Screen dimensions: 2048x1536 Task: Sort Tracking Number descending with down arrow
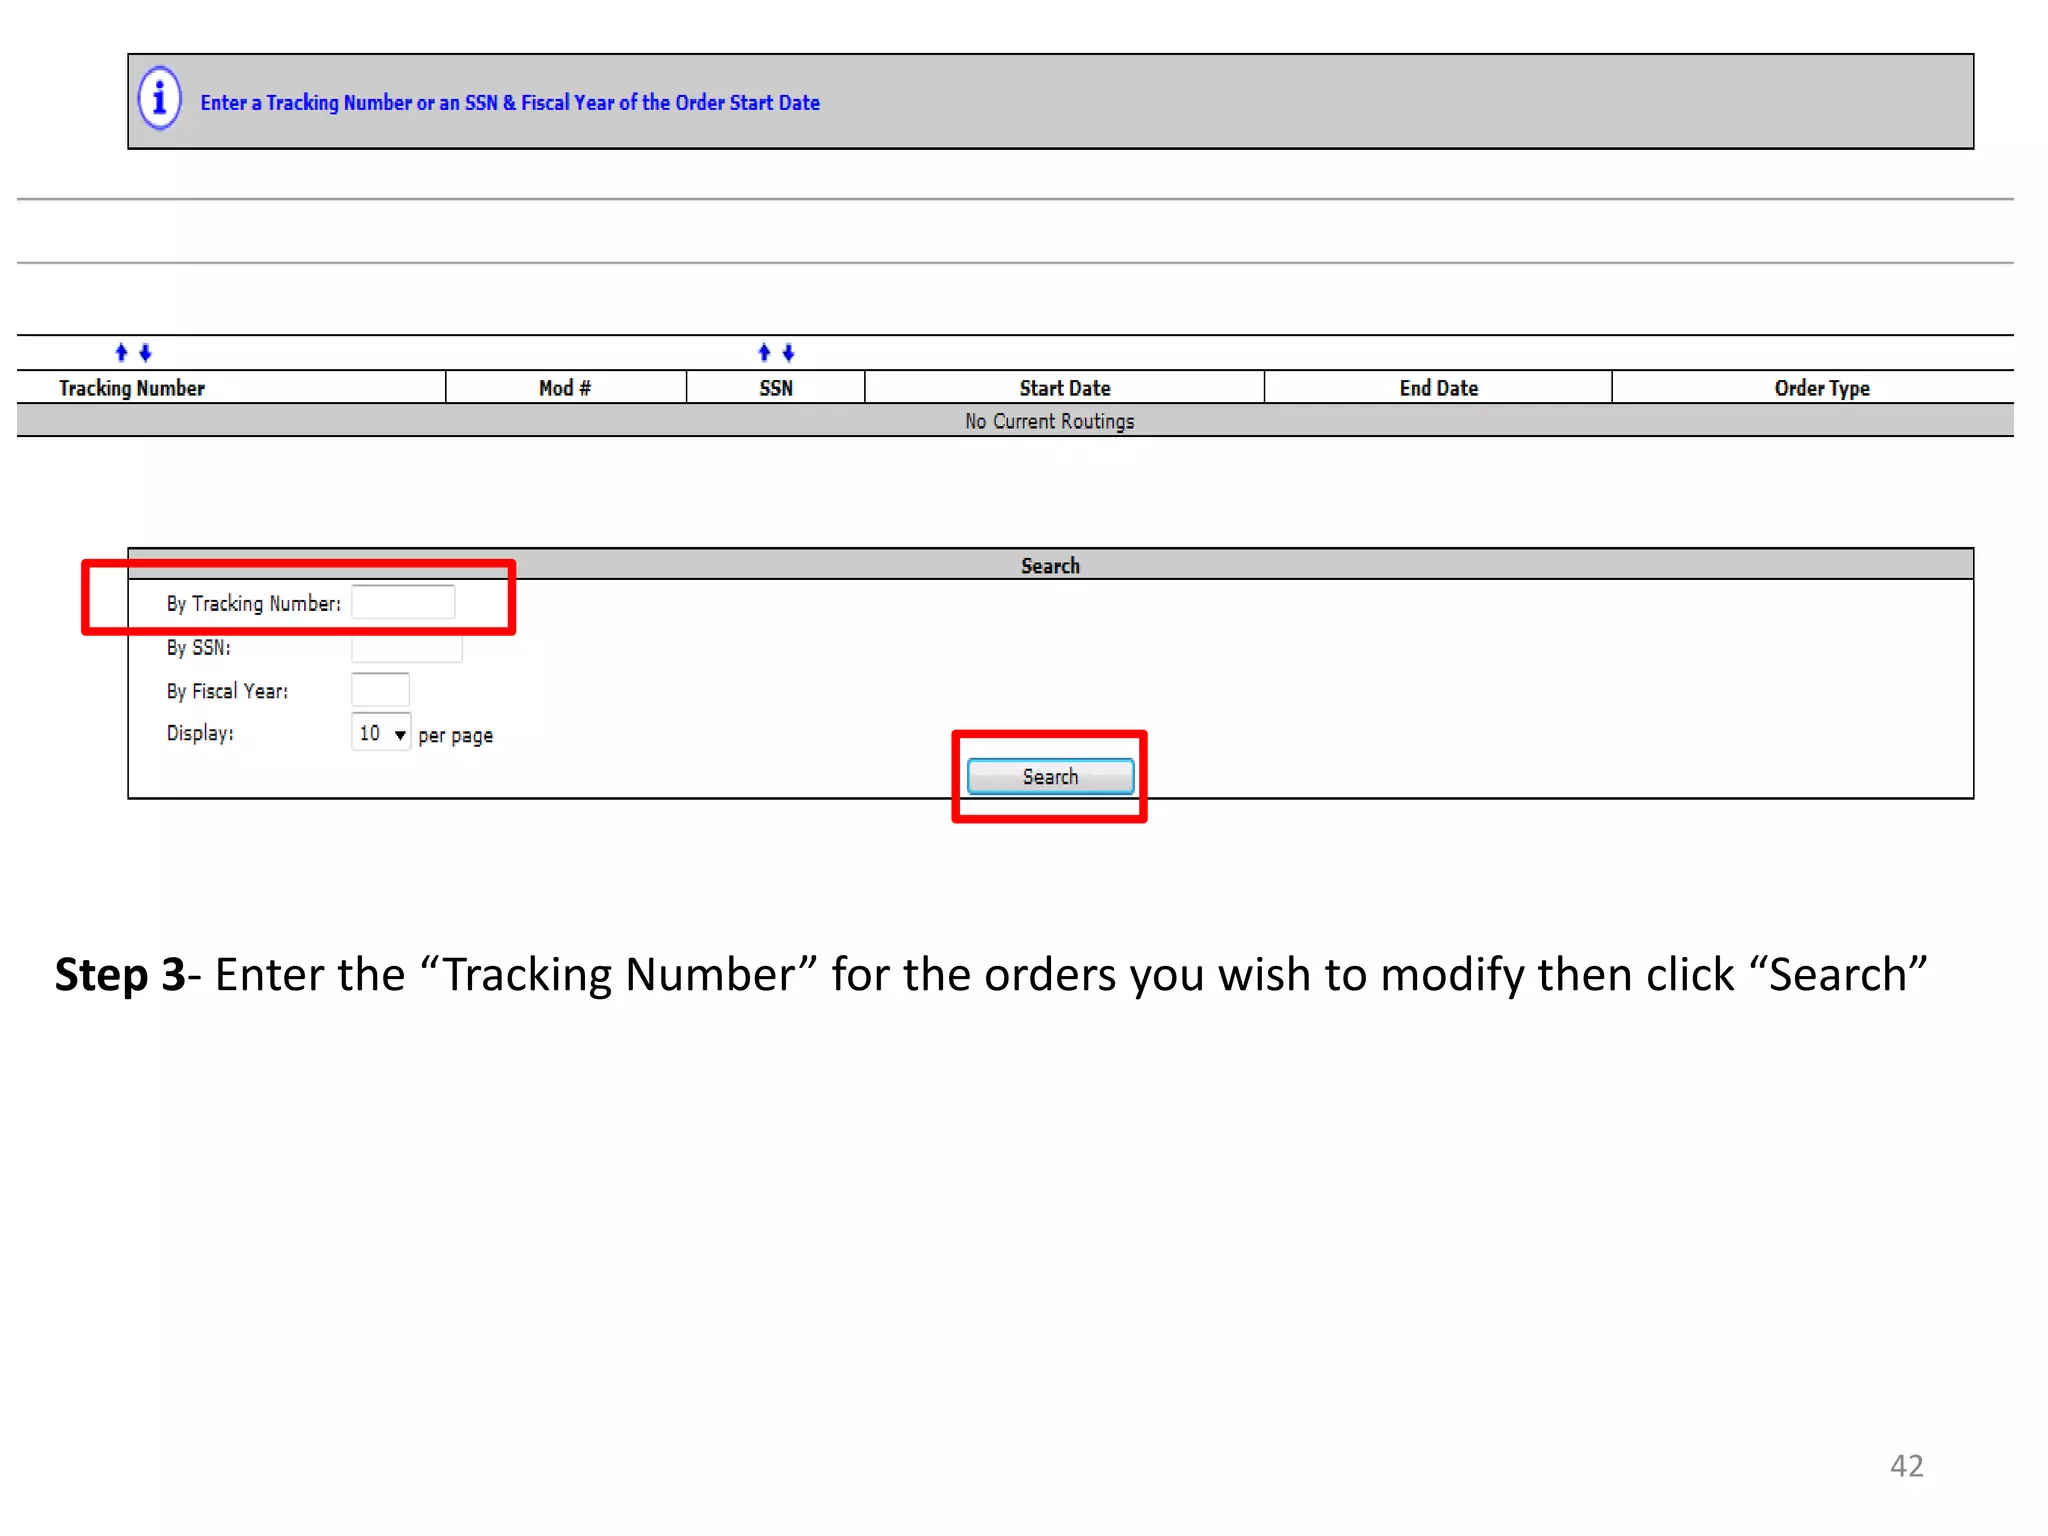point(146,352)
